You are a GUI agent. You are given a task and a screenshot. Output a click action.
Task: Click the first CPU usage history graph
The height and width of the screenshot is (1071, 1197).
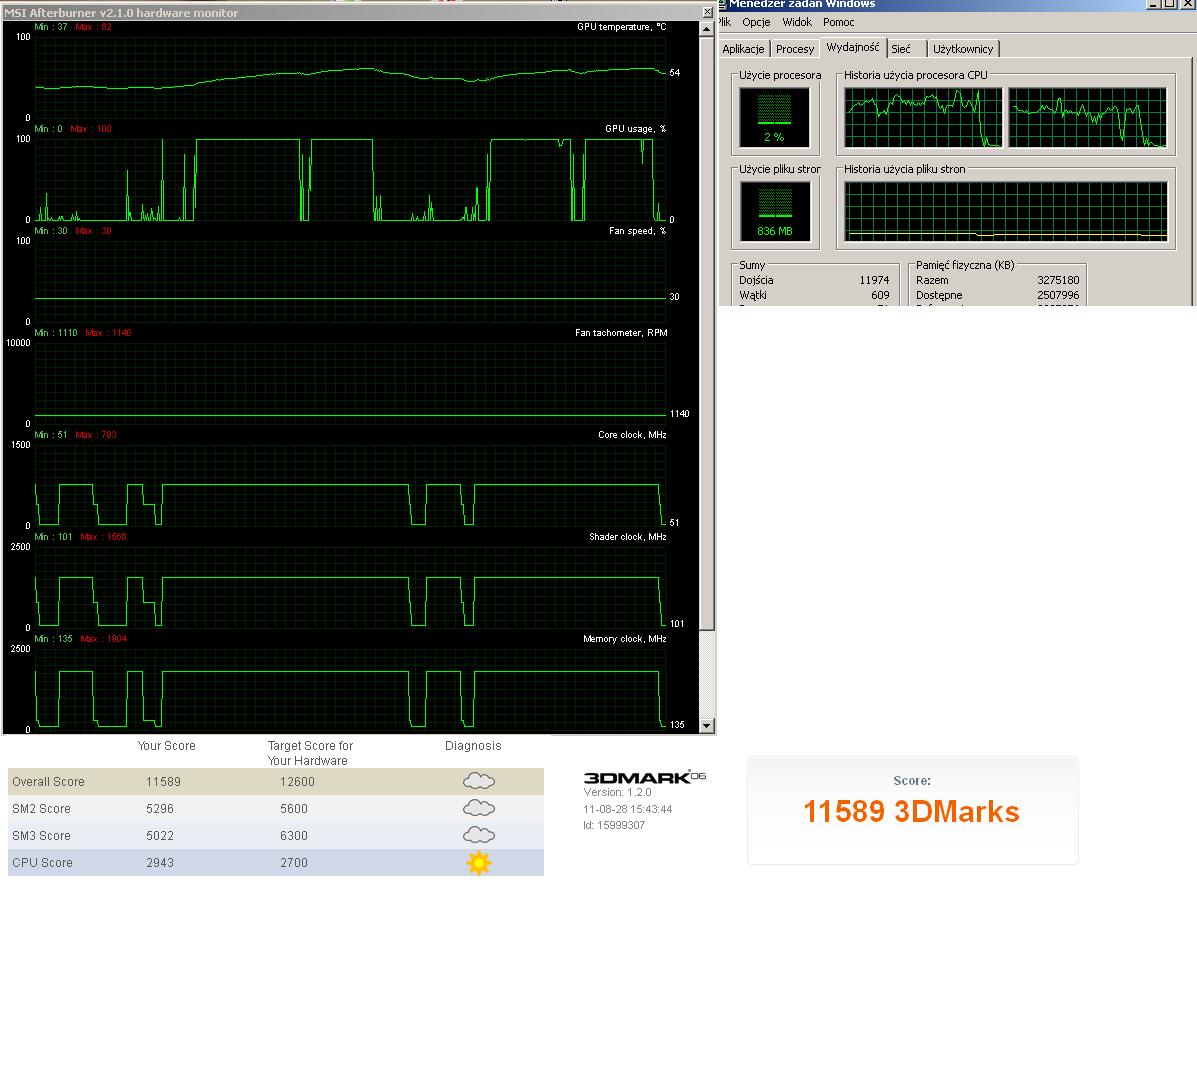tap(922, 118)
